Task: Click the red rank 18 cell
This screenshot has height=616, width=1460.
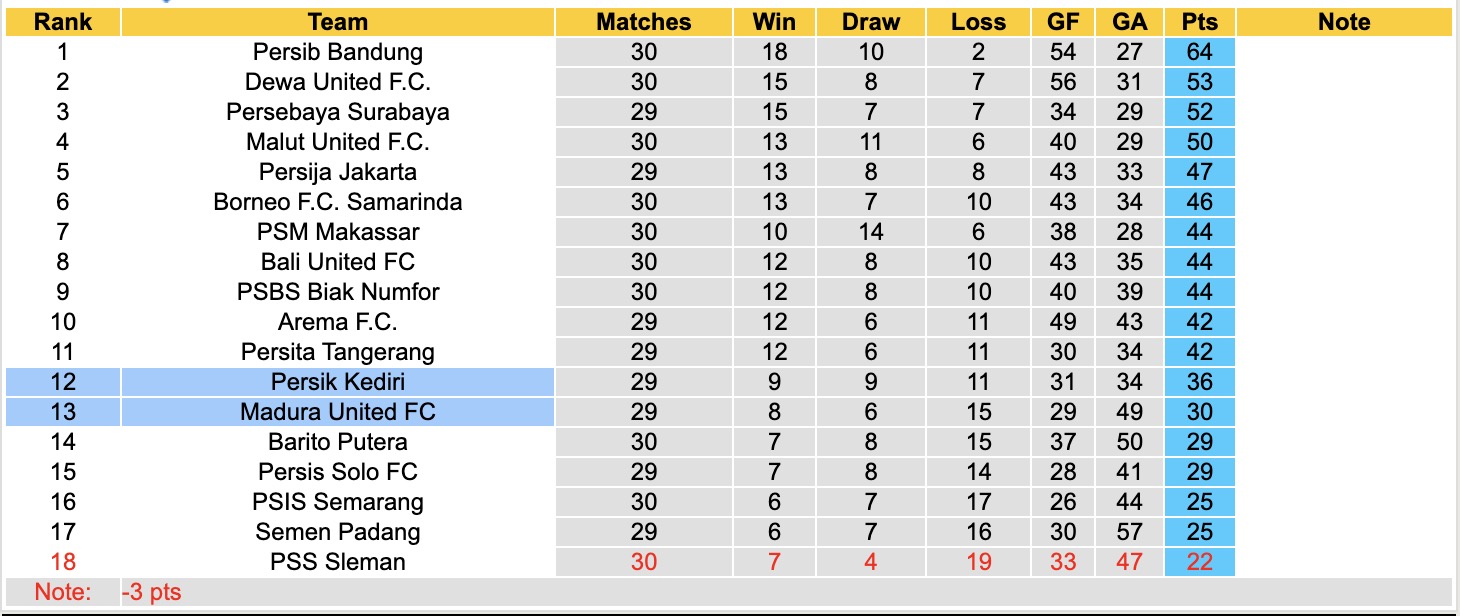Action: pos(63,562)
